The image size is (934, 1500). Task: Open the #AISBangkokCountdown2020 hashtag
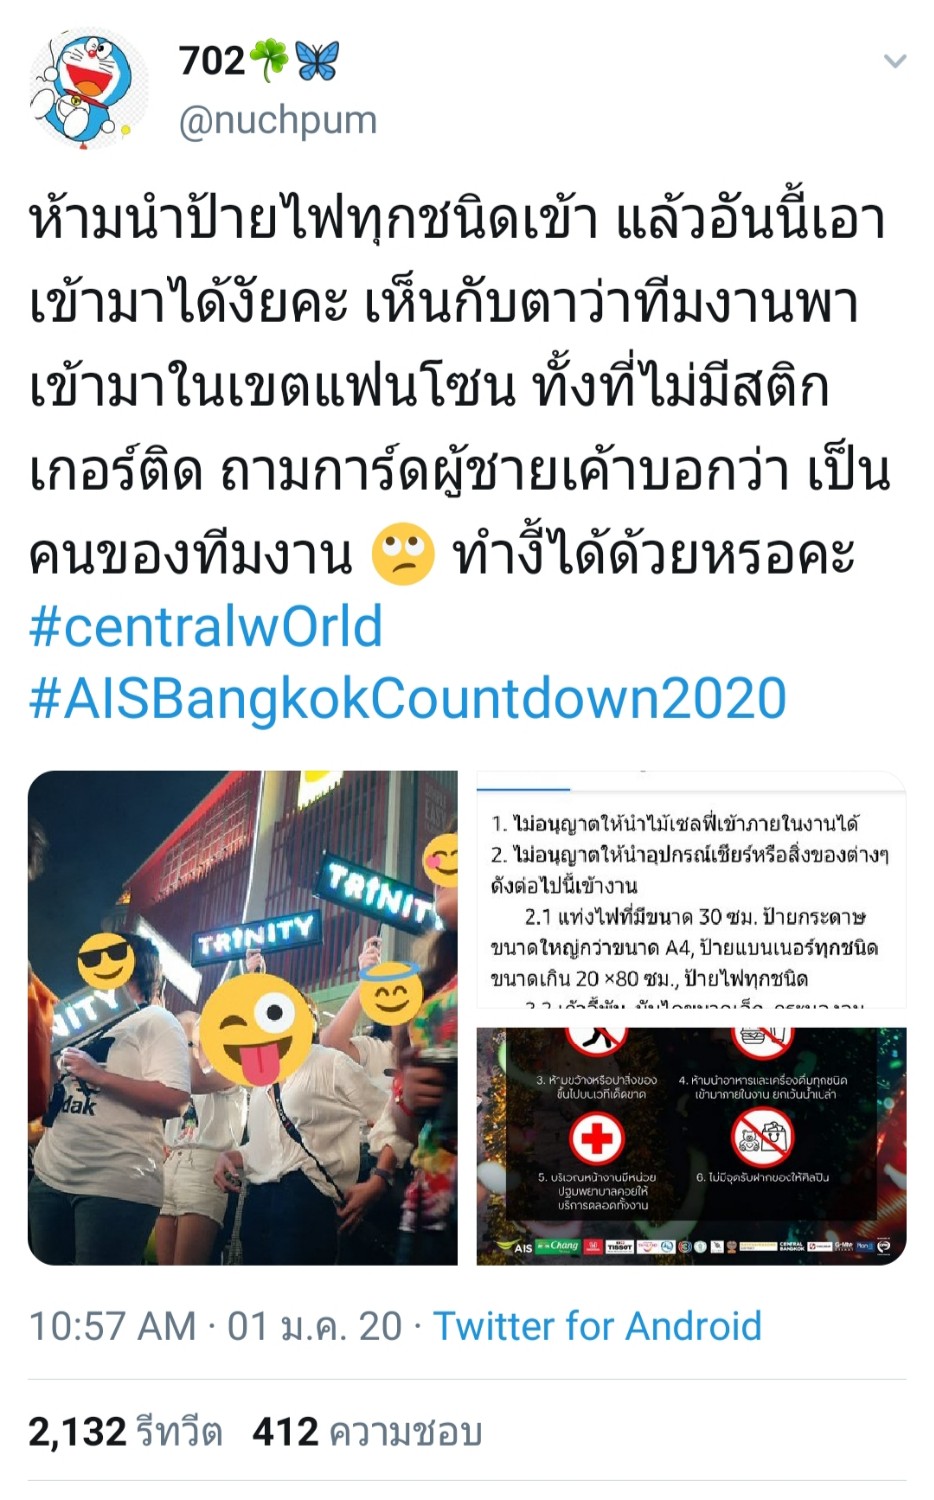[x=408, y=698]
